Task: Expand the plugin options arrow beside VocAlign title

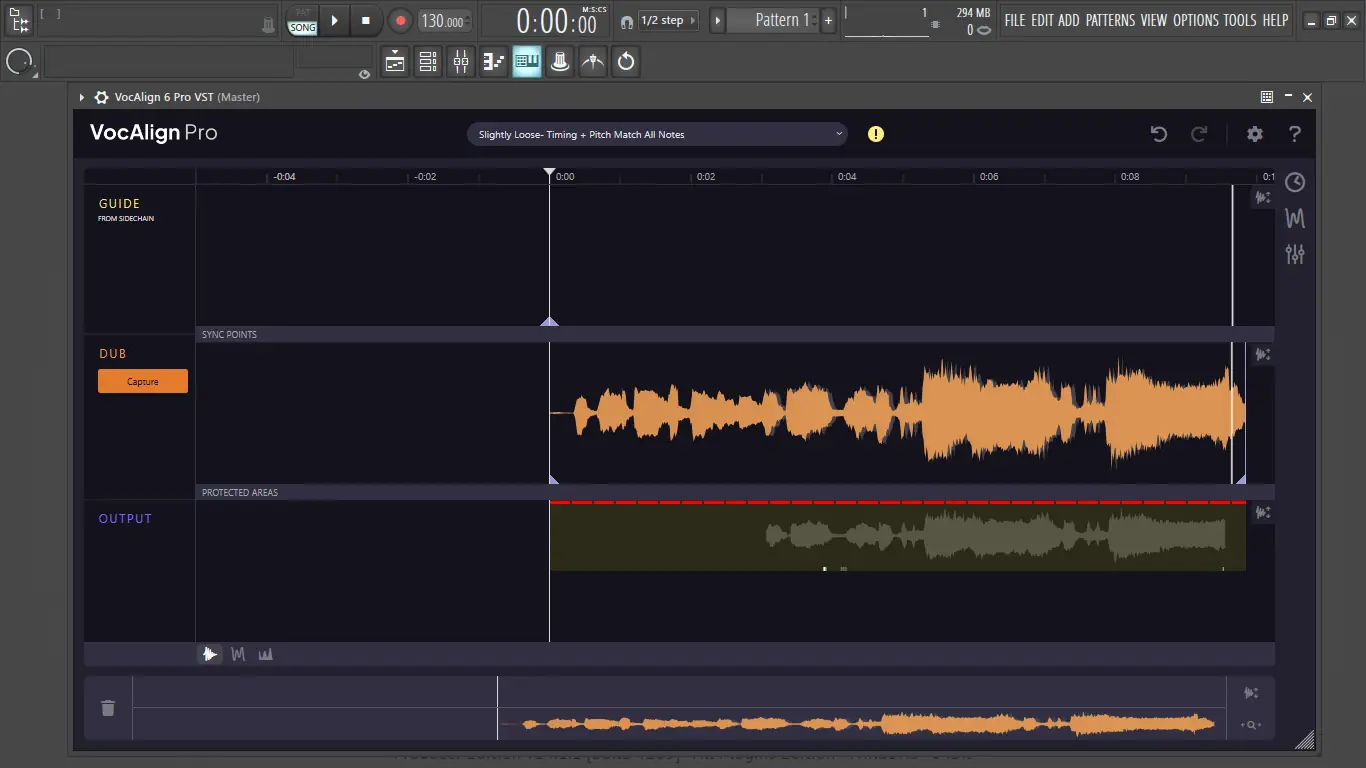Action: click(82, 97)
